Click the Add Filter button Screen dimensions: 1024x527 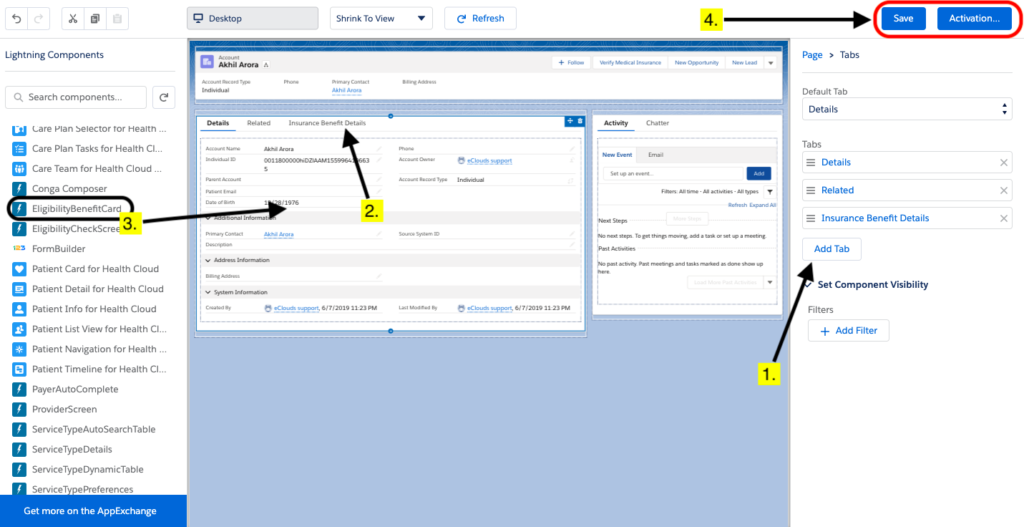coord(848,330)
